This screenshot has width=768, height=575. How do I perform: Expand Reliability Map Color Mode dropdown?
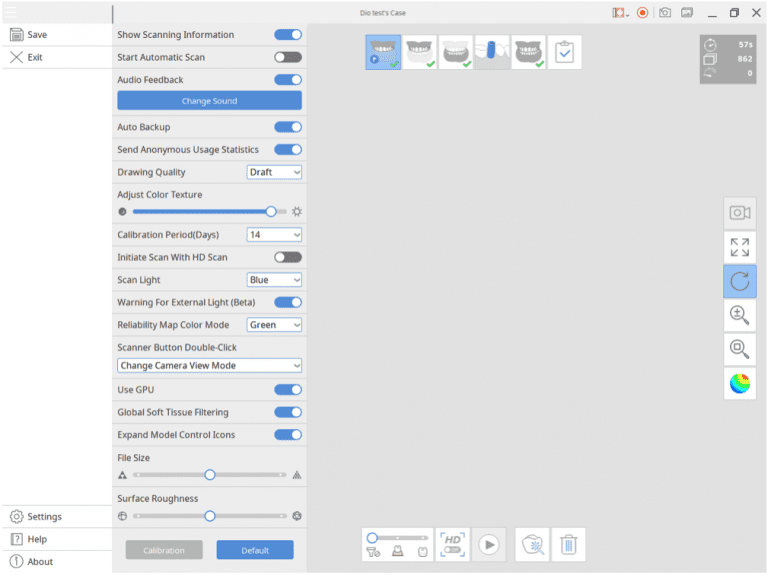tap(274, 325)
